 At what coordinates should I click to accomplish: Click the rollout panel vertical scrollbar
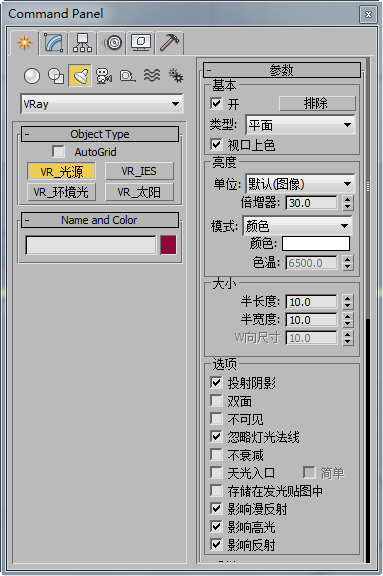point(368,440)
